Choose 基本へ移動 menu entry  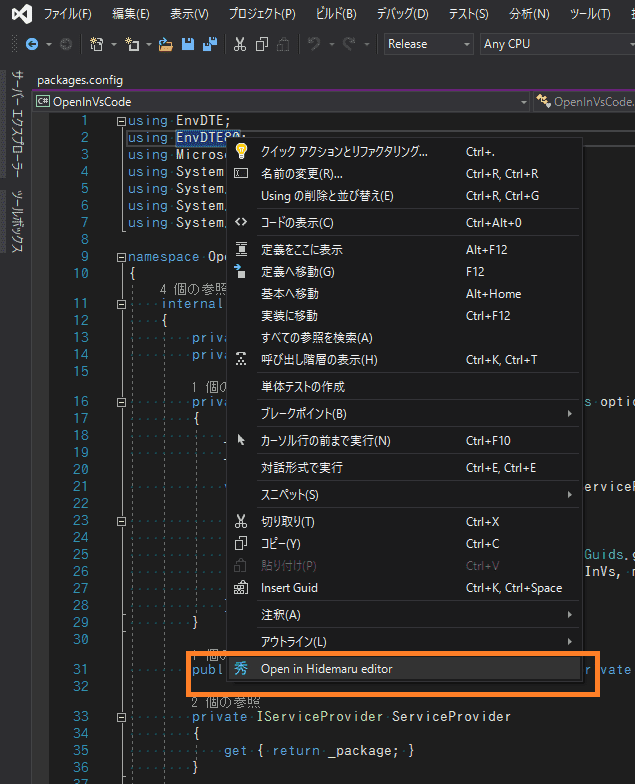click(404, 294)
